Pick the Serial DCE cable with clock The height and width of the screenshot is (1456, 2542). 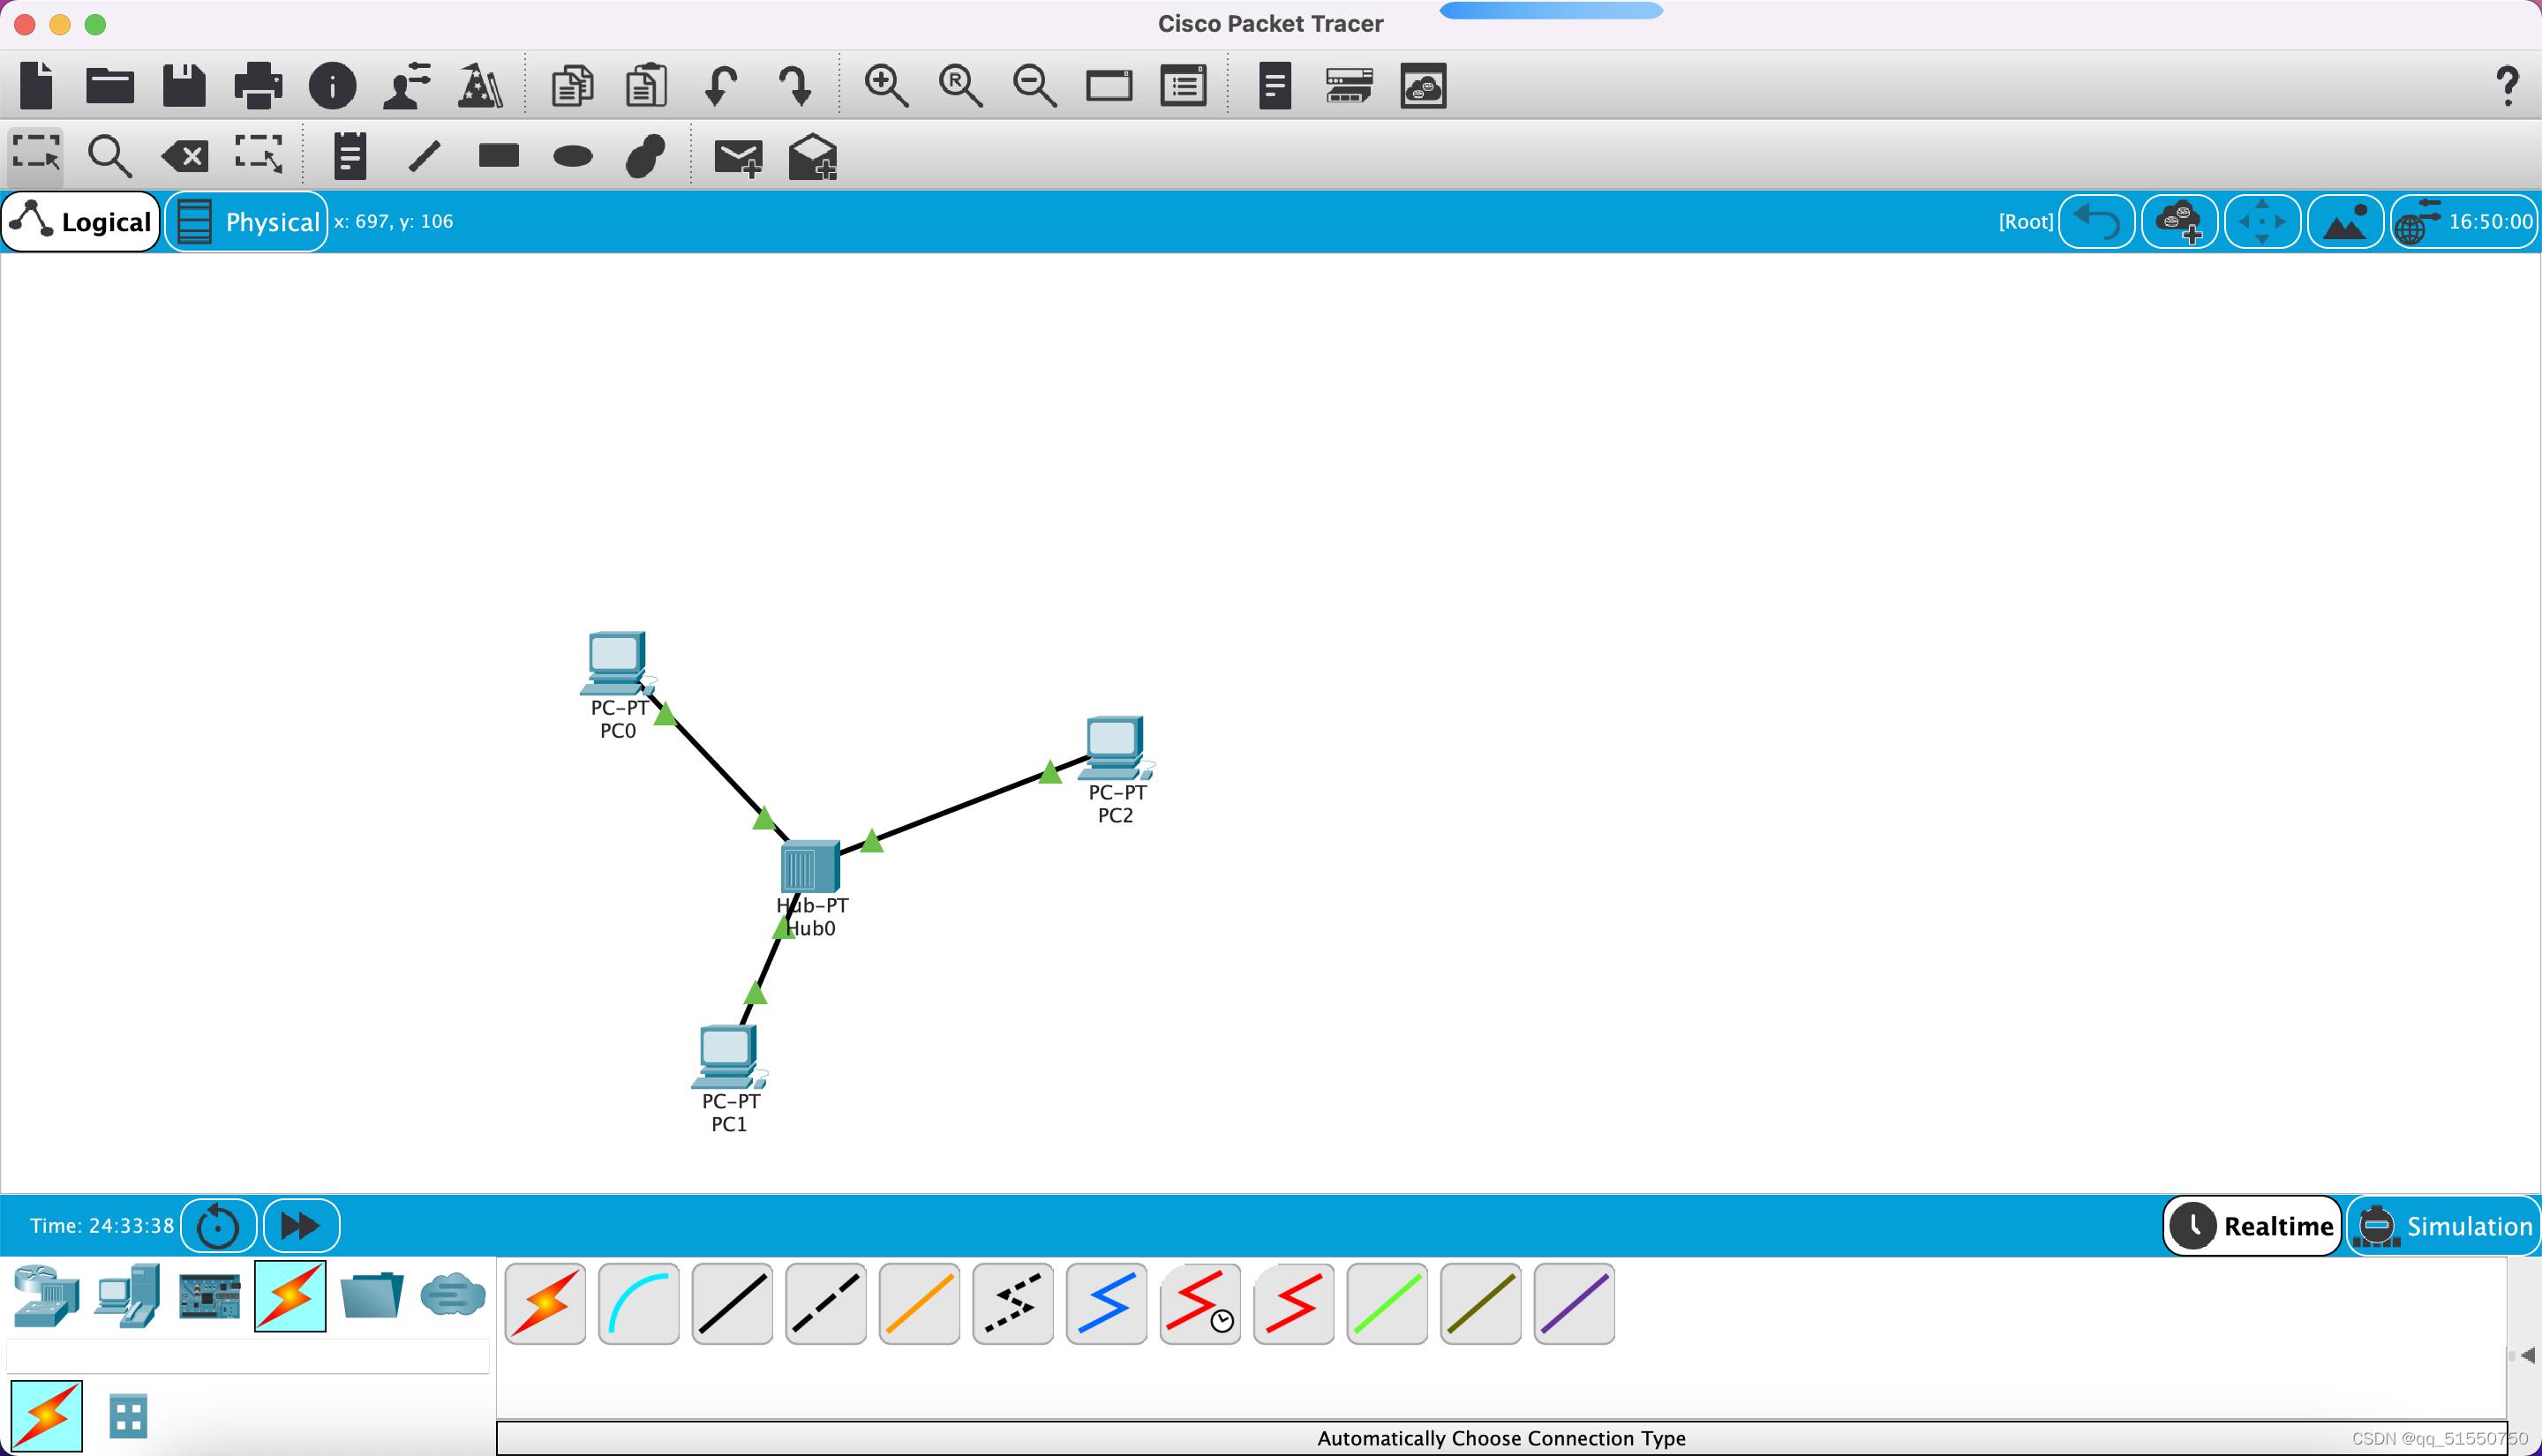[x=1200, y=1303]
